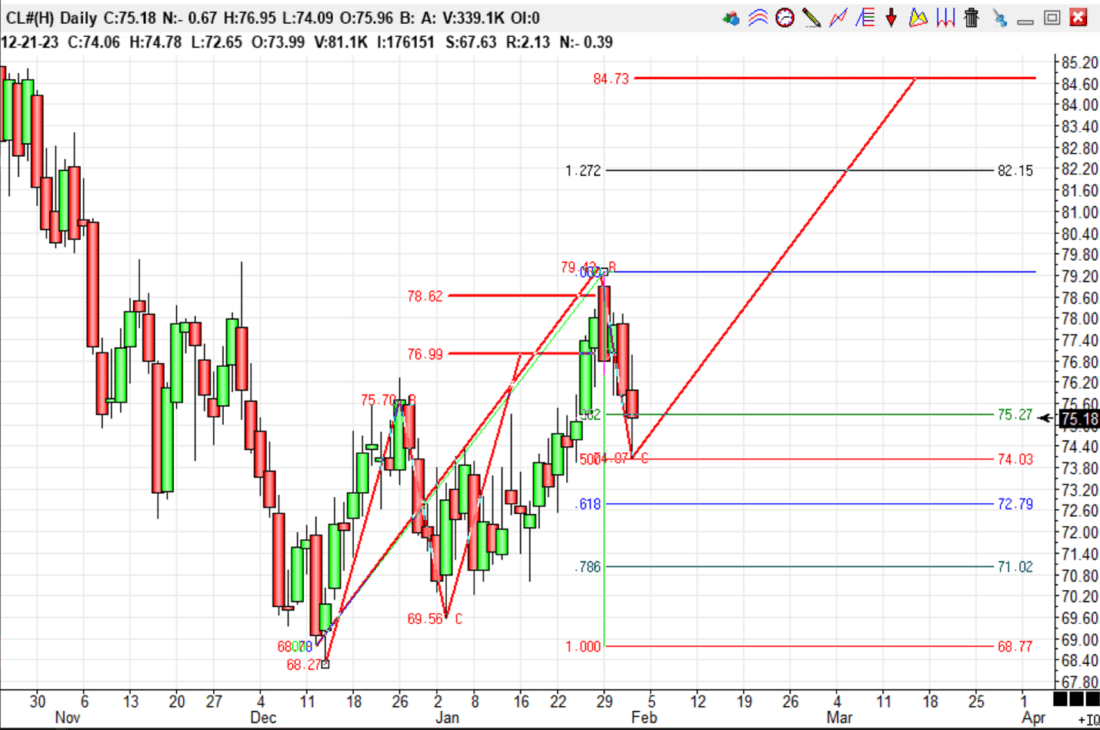Click the red-blue line chart icon
This screenshot has height=730, width=1100.
tap(839, 18)
